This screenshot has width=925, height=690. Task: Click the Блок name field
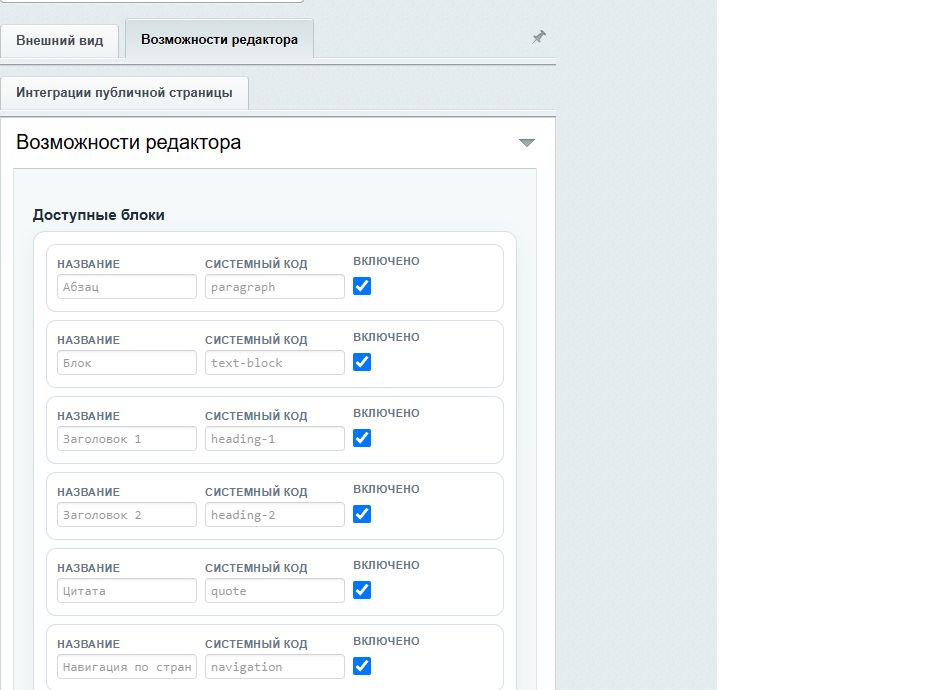tap(127, 363)
